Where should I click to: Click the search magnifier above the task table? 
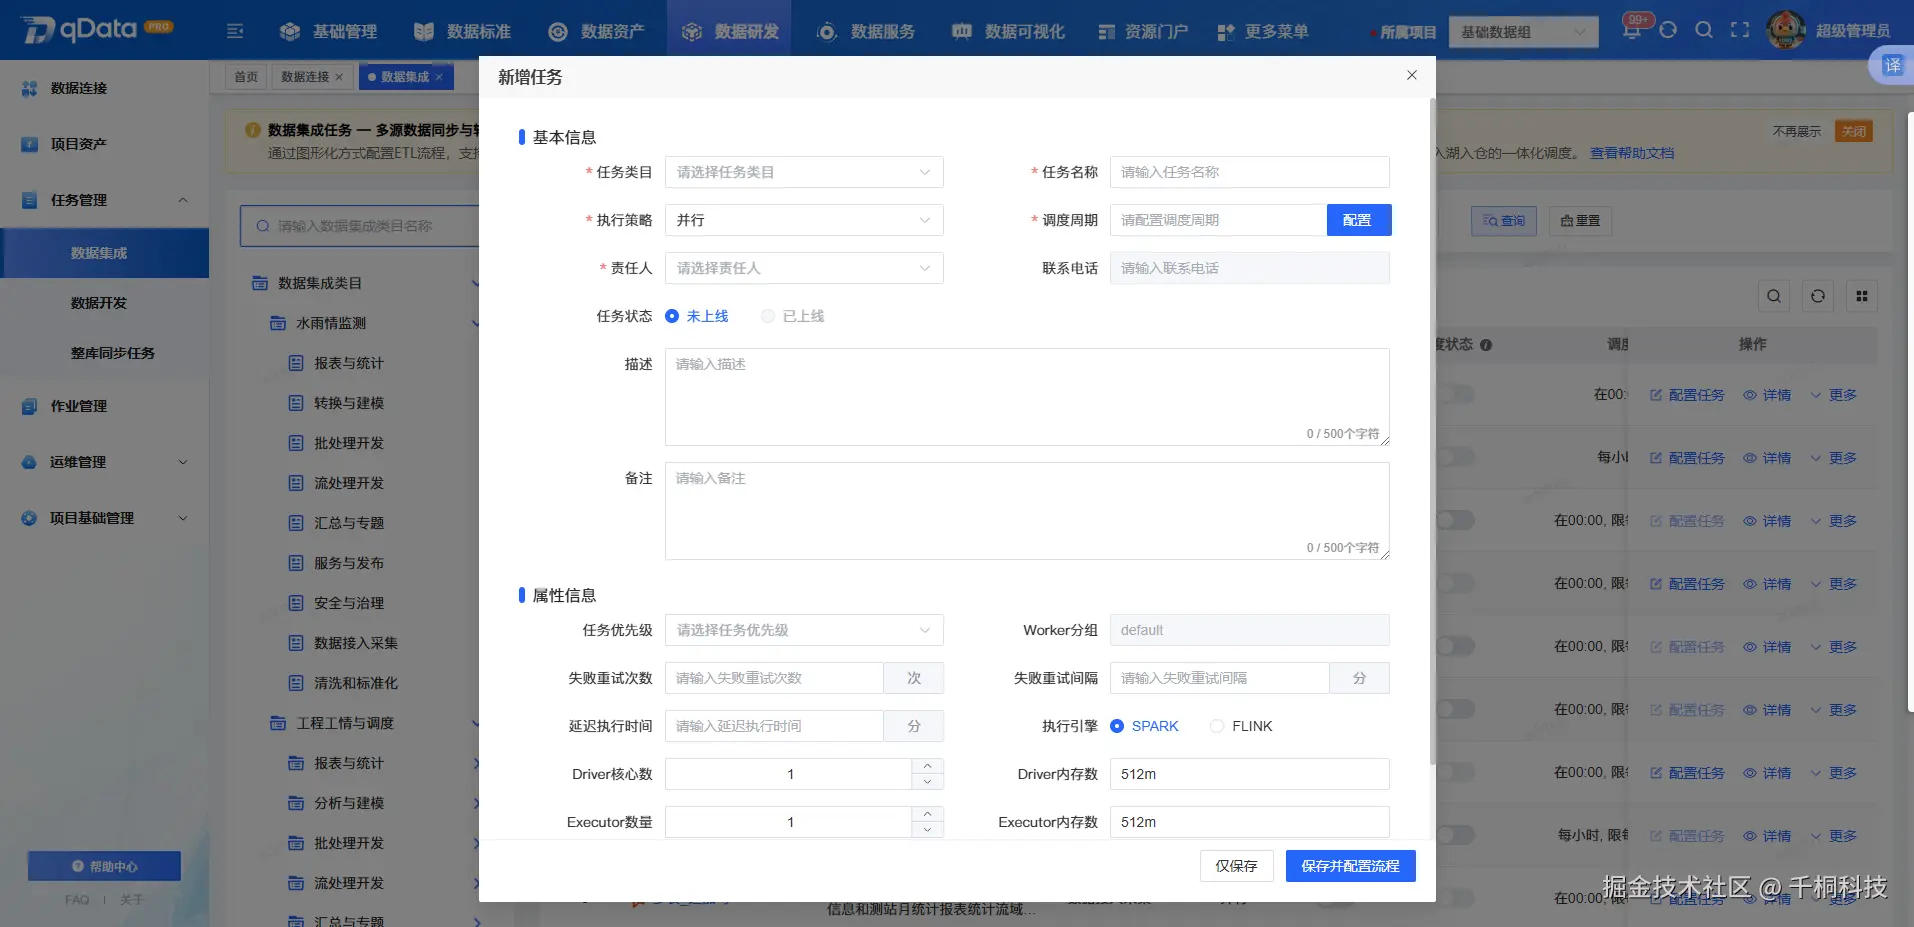[1773, 296]
